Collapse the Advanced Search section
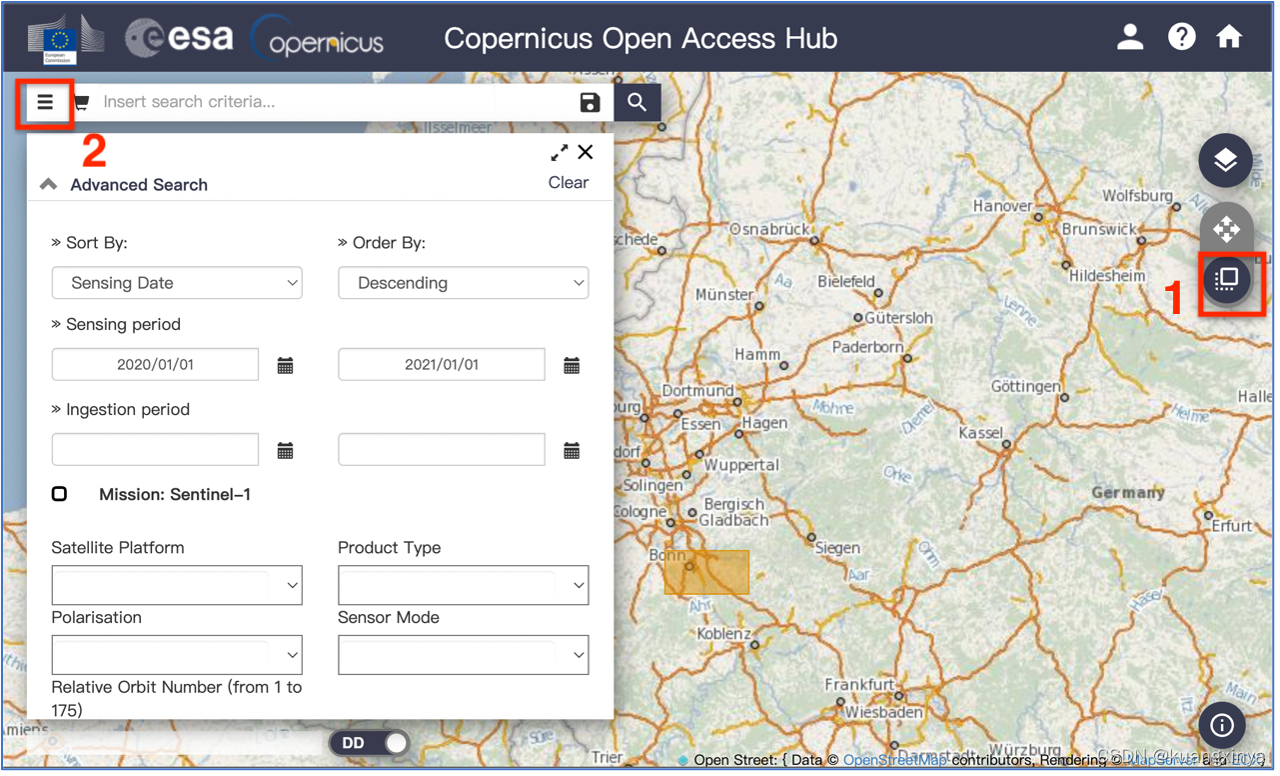The image size is (1280, 776). tap(48, 184)
